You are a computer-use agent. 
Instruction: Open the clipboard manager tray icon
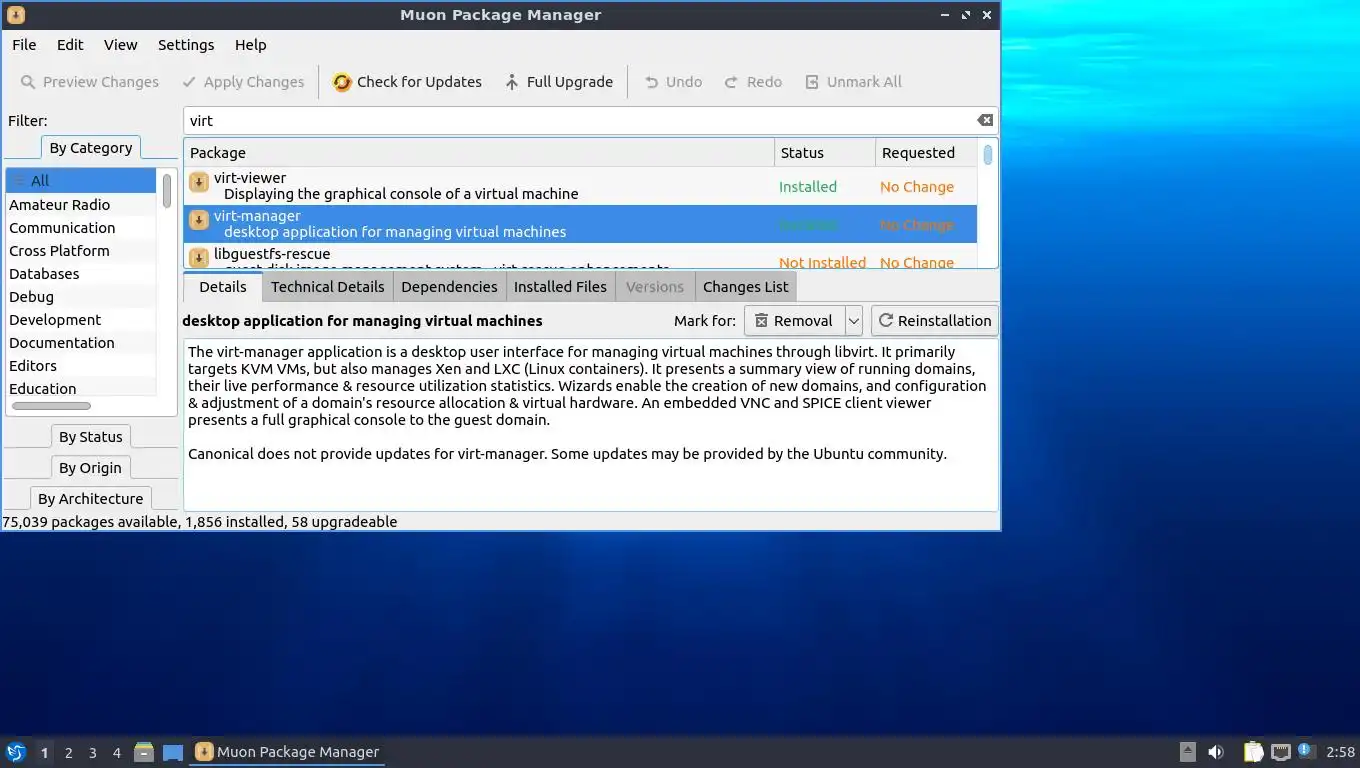[x=1253, y=752]
